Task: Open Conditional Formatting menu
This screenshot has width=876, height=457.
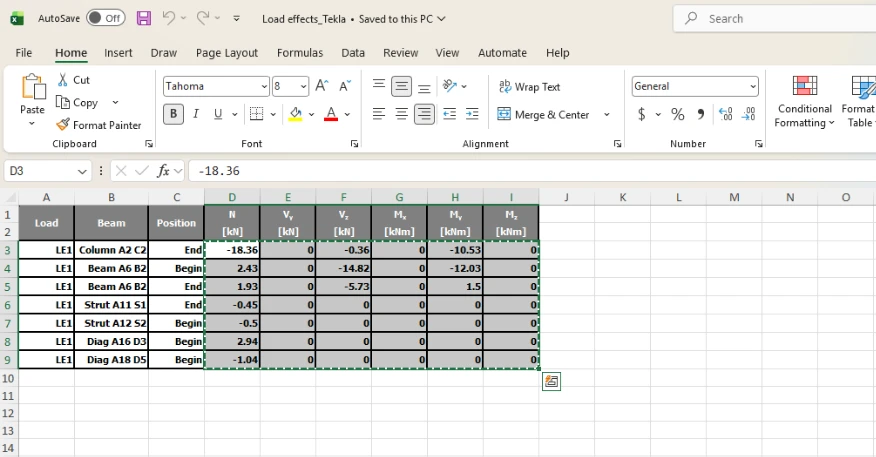Action: (x=804, y=102)
